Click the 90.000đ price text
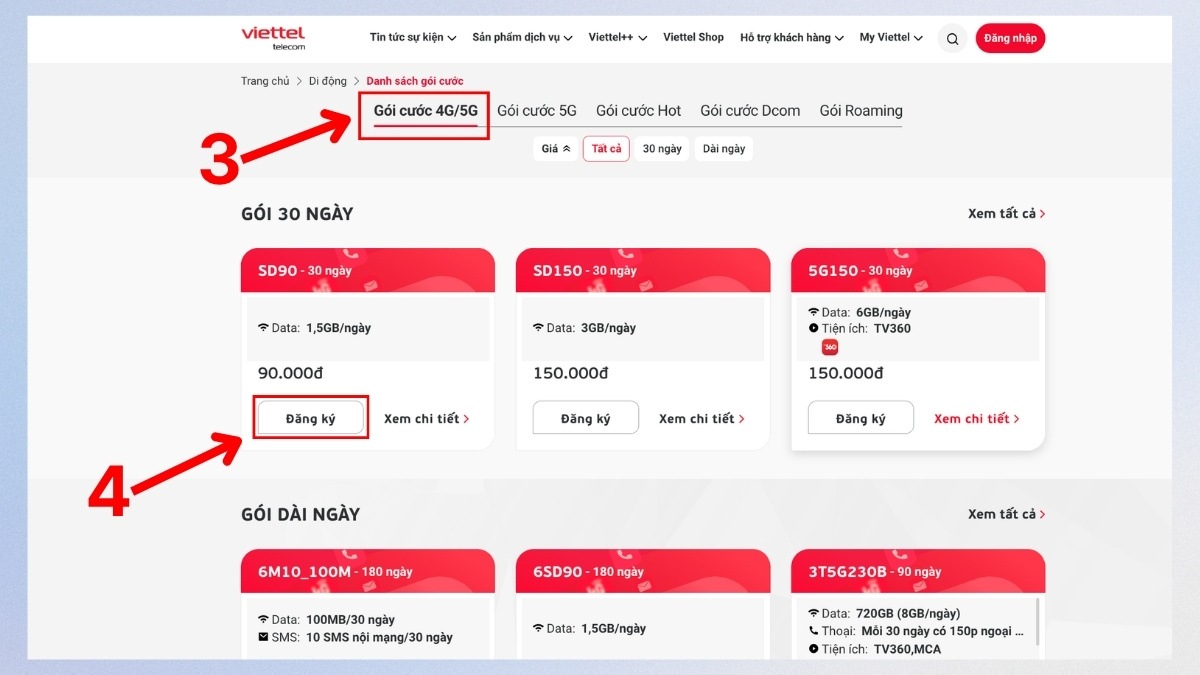 pos(290,373)
